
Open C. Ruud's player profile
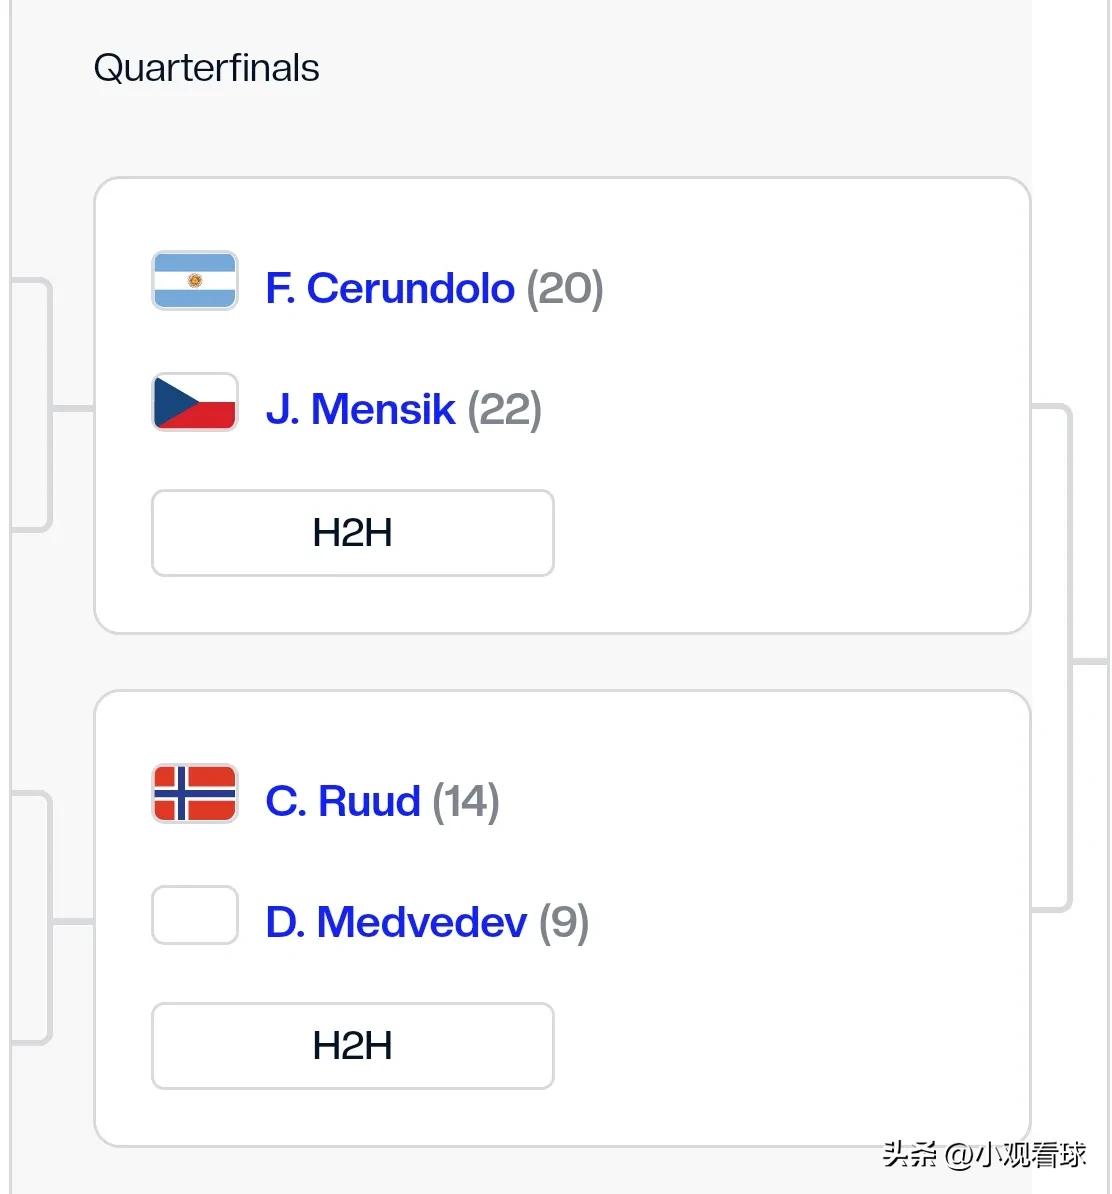tap(343, 800)
